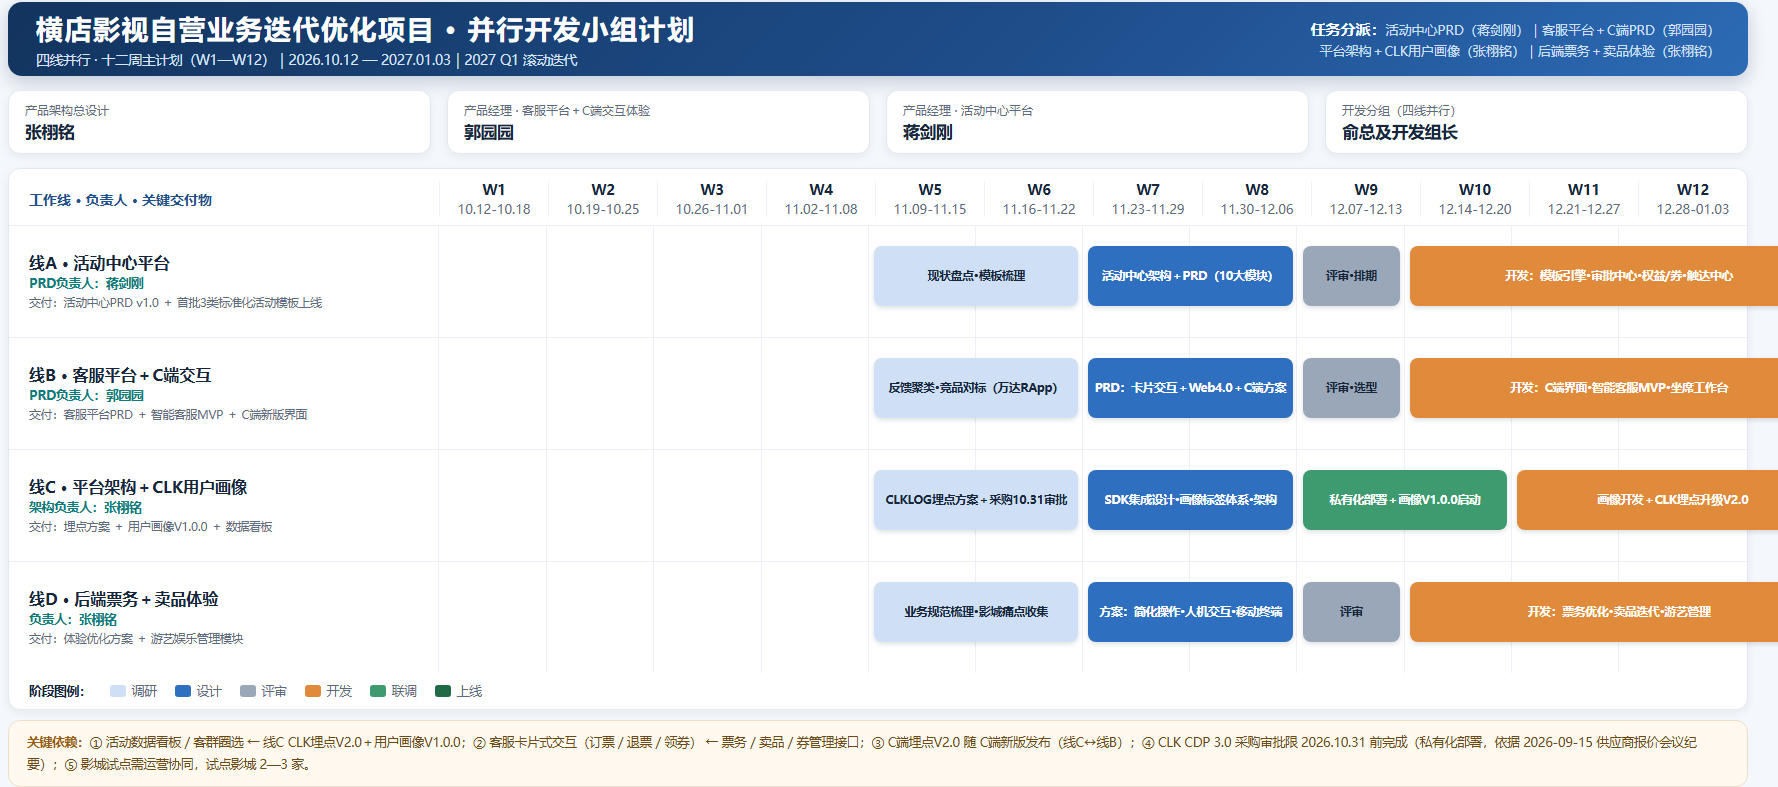The height and width of the screenshot is (787, 1778).
Task: Select the W1 week column header
Action: pos(494,199)
